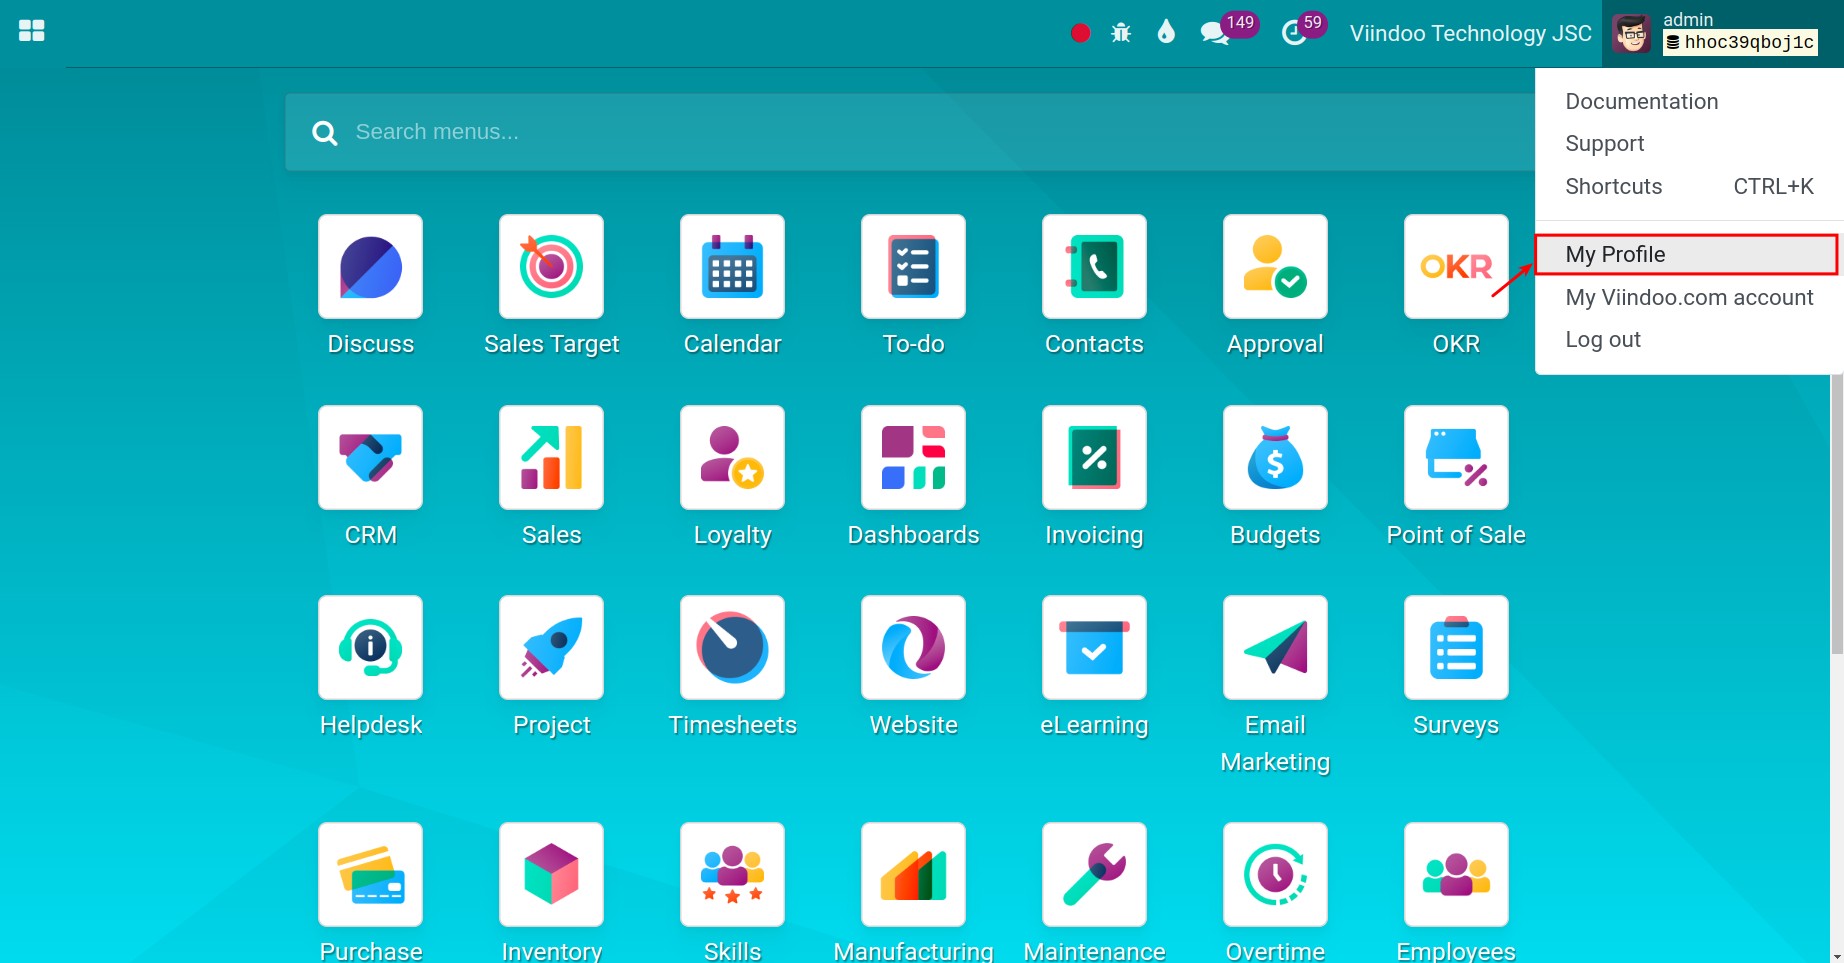Viewport: 1844px width, 963px height.
Task: Open the Manufacturing app
Action: click(x=913, y=874)
